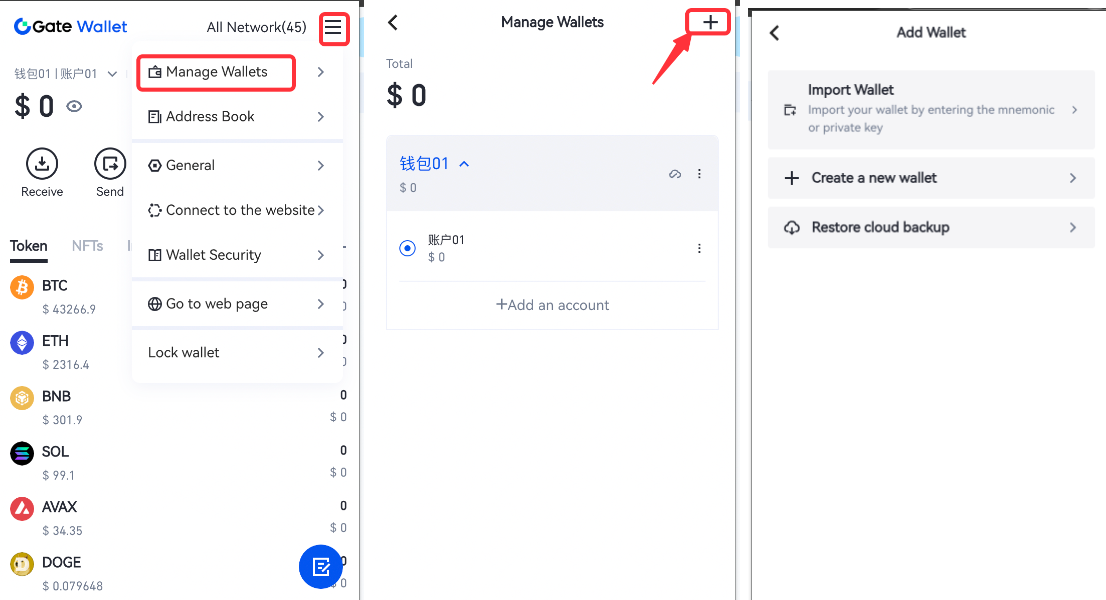Click the plus icon to add wallet

pos(709,22)
